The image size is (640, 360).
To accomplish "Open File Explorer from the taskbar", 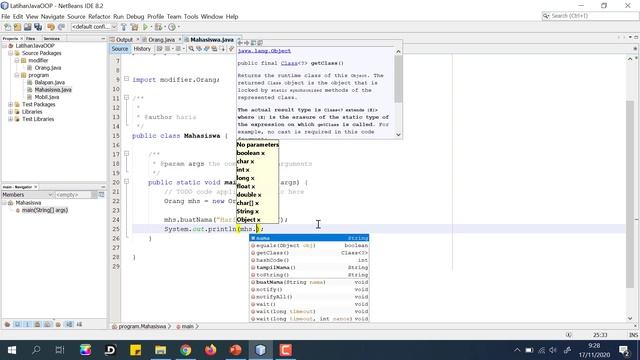I will [160, 350].
